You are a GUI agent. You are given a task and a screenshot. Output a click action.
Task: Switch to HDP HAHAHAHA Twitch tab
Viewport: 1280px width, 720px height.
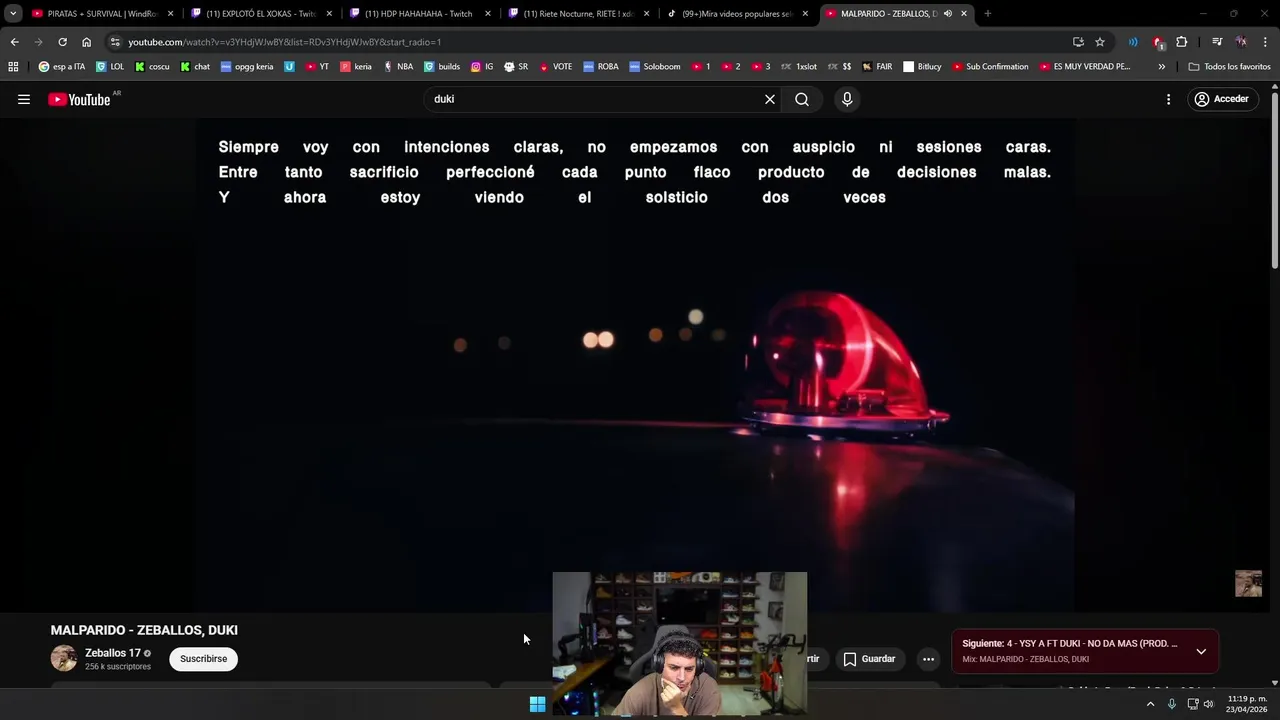point(418,14)
